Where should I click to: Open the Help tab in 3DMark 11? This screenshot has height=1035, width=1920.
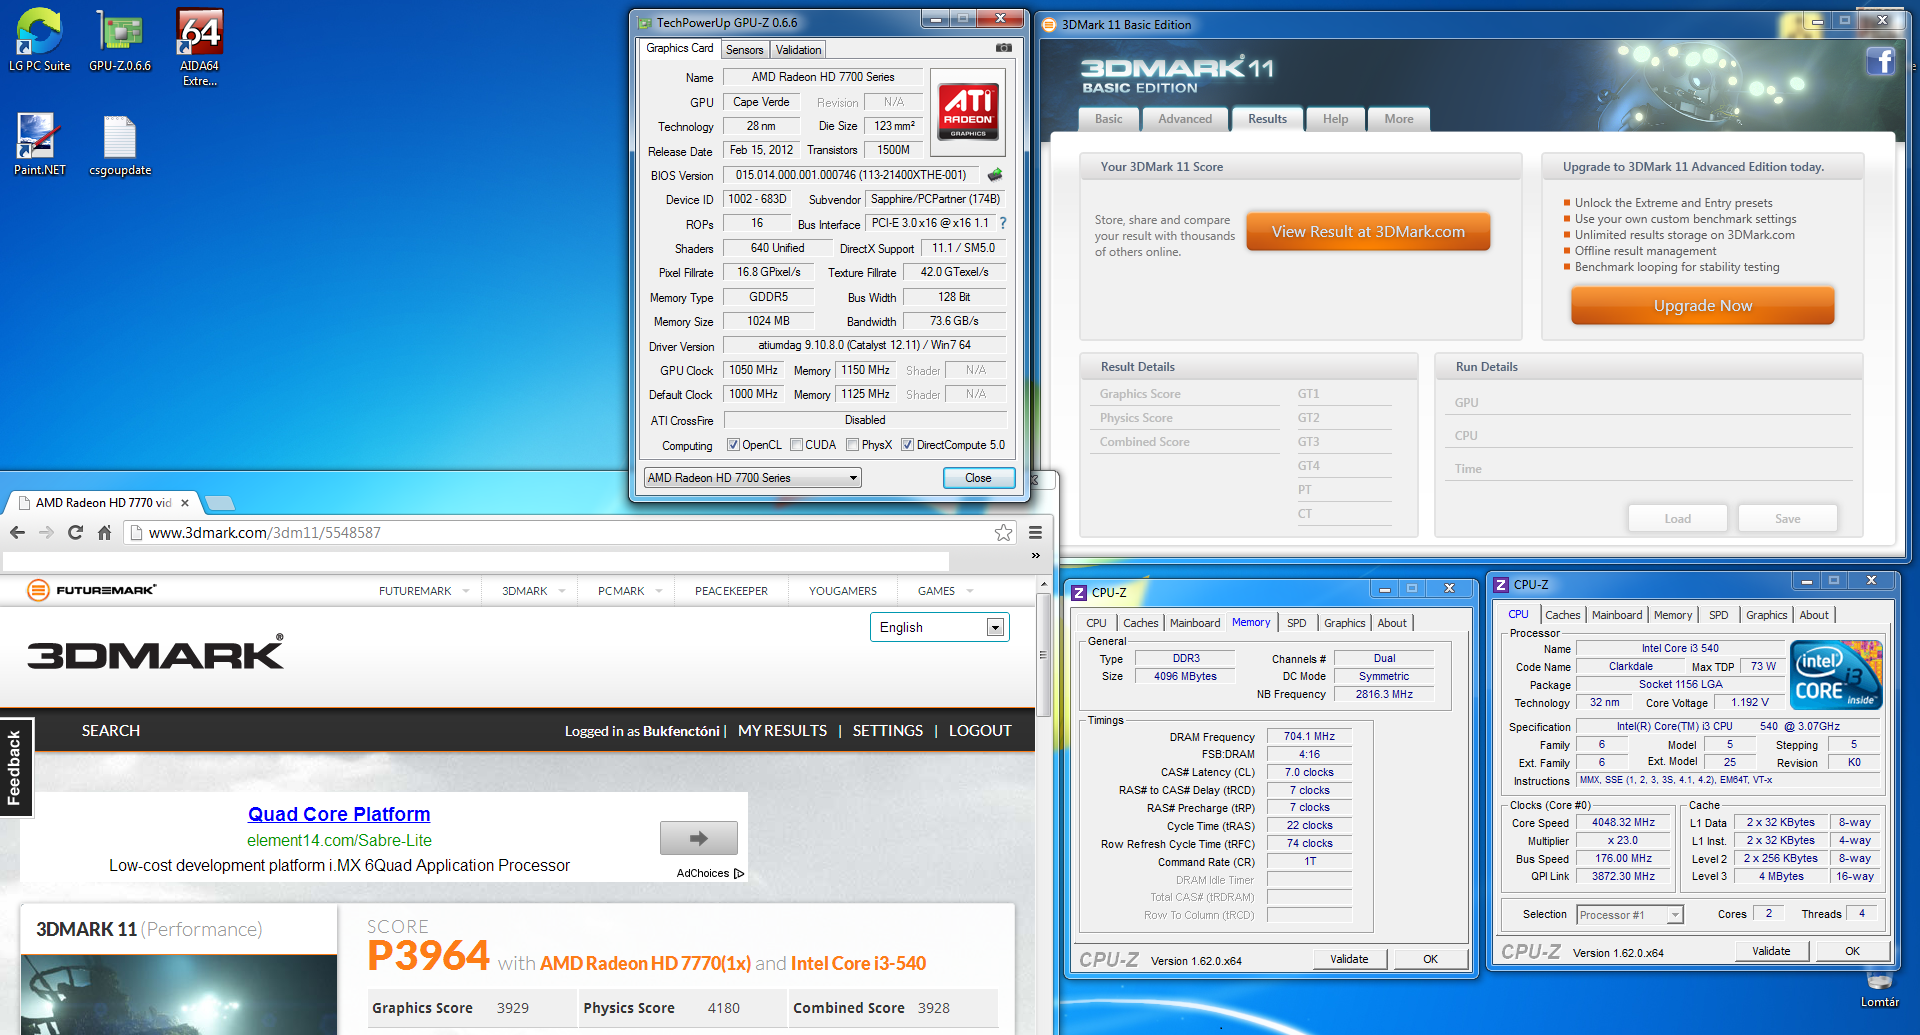pos(1335,119)
